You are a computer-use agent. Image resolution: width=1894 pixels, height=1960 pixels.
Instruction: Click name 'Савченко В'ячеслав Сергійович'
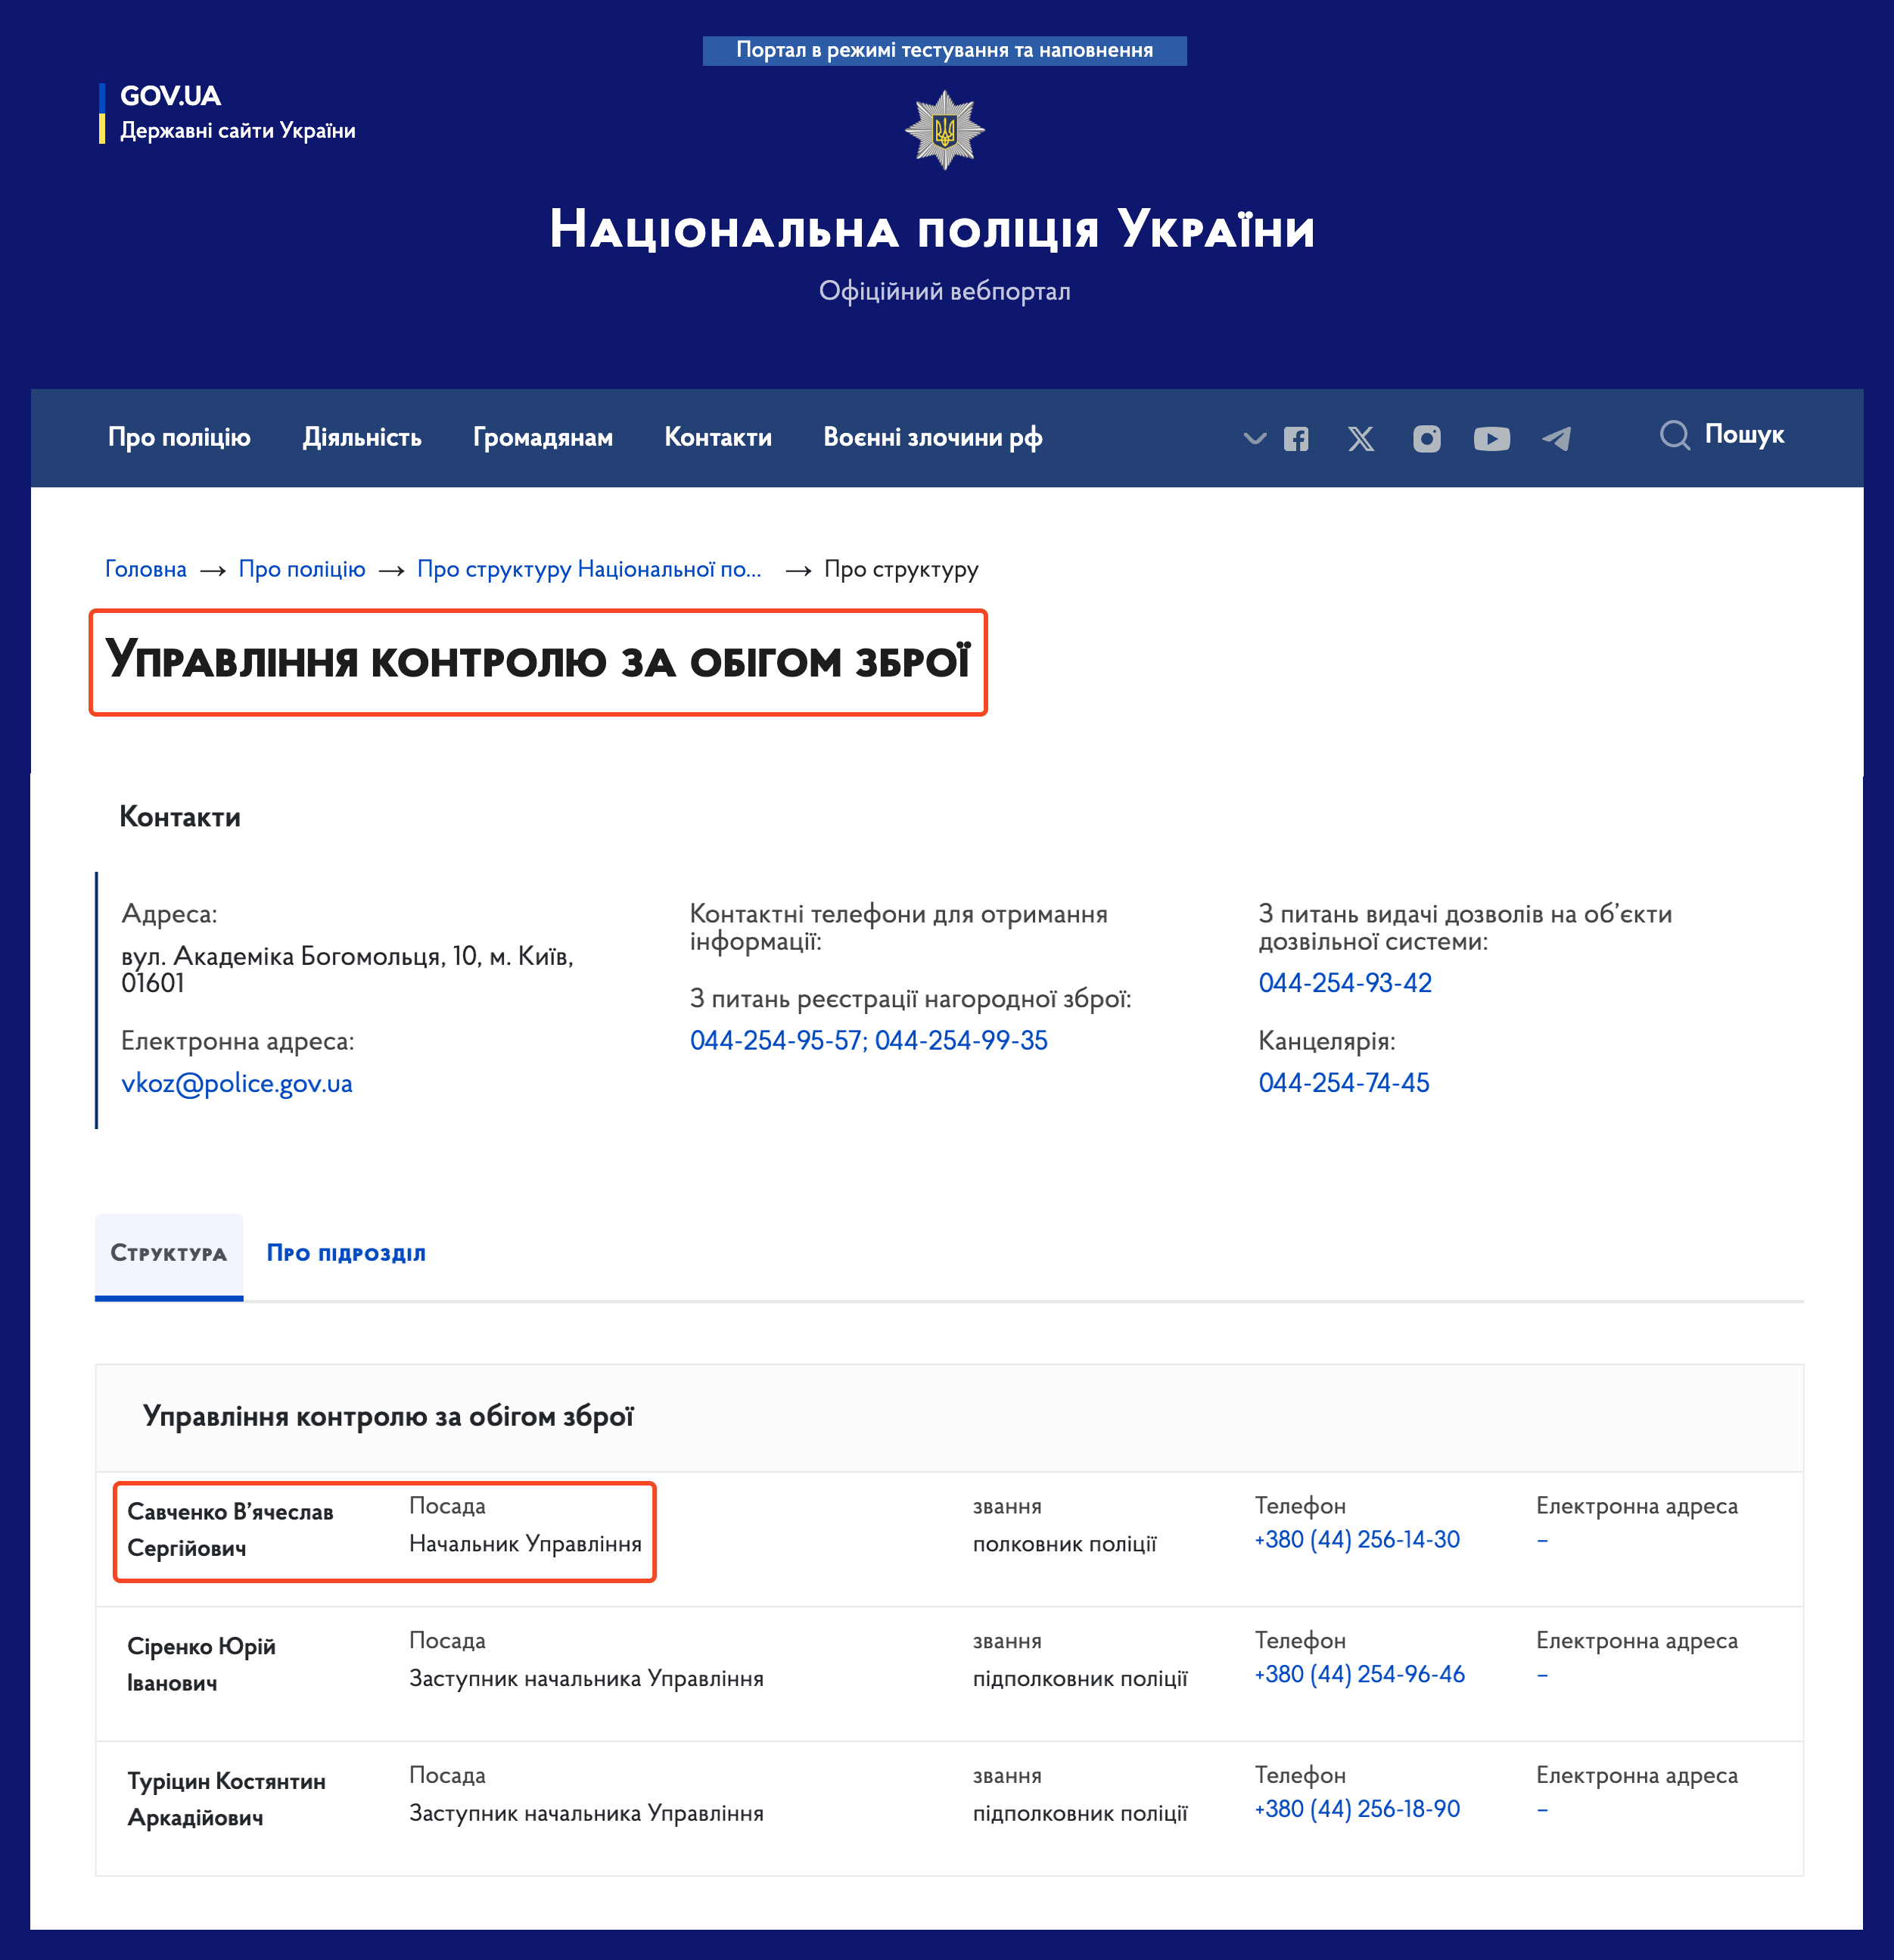tap(230, 1530)
